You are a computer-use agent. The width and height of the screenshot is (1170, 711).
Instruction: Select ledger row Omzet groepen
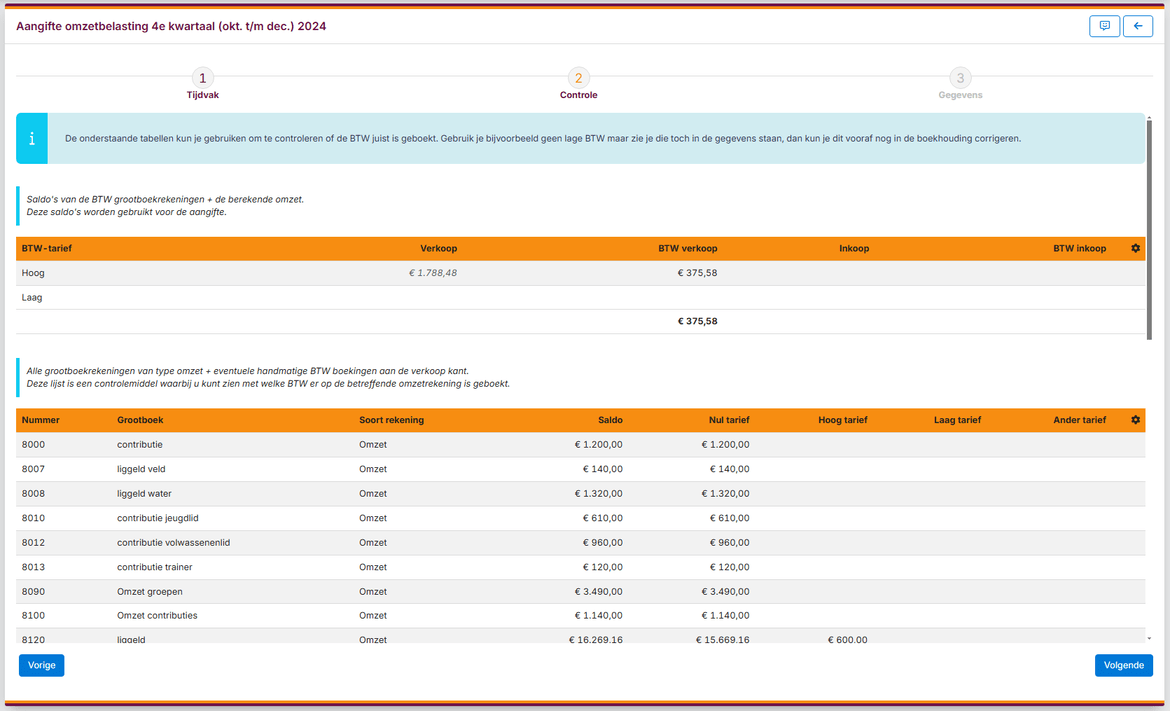[581, 592]
